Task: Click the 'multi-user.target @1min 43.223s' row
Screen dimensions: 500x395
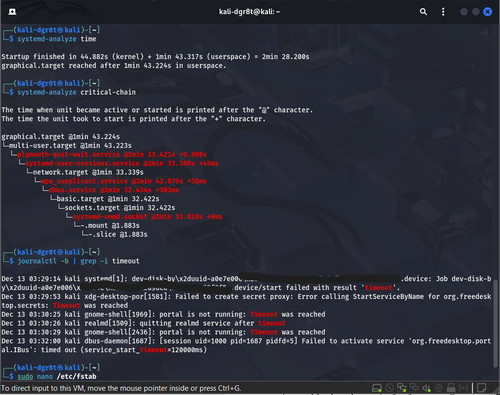Action: click(x=67, y=145)
